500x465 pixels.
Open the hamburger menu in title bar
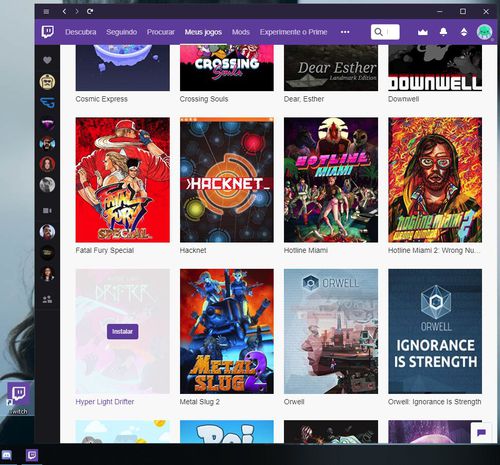tap(46, 12)
